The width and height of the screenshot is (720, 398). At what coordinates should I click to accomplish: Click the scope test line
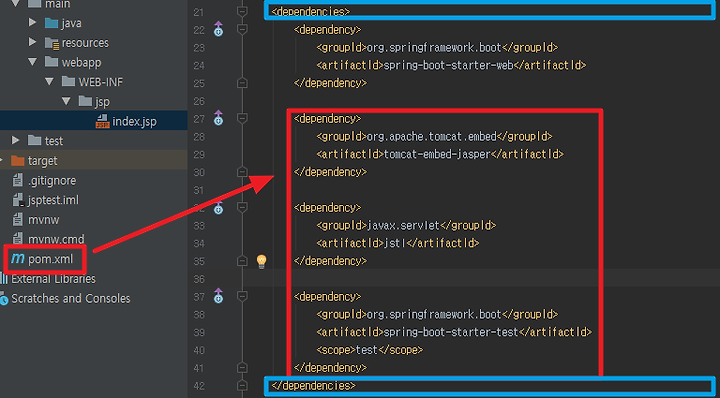[370, 350]
